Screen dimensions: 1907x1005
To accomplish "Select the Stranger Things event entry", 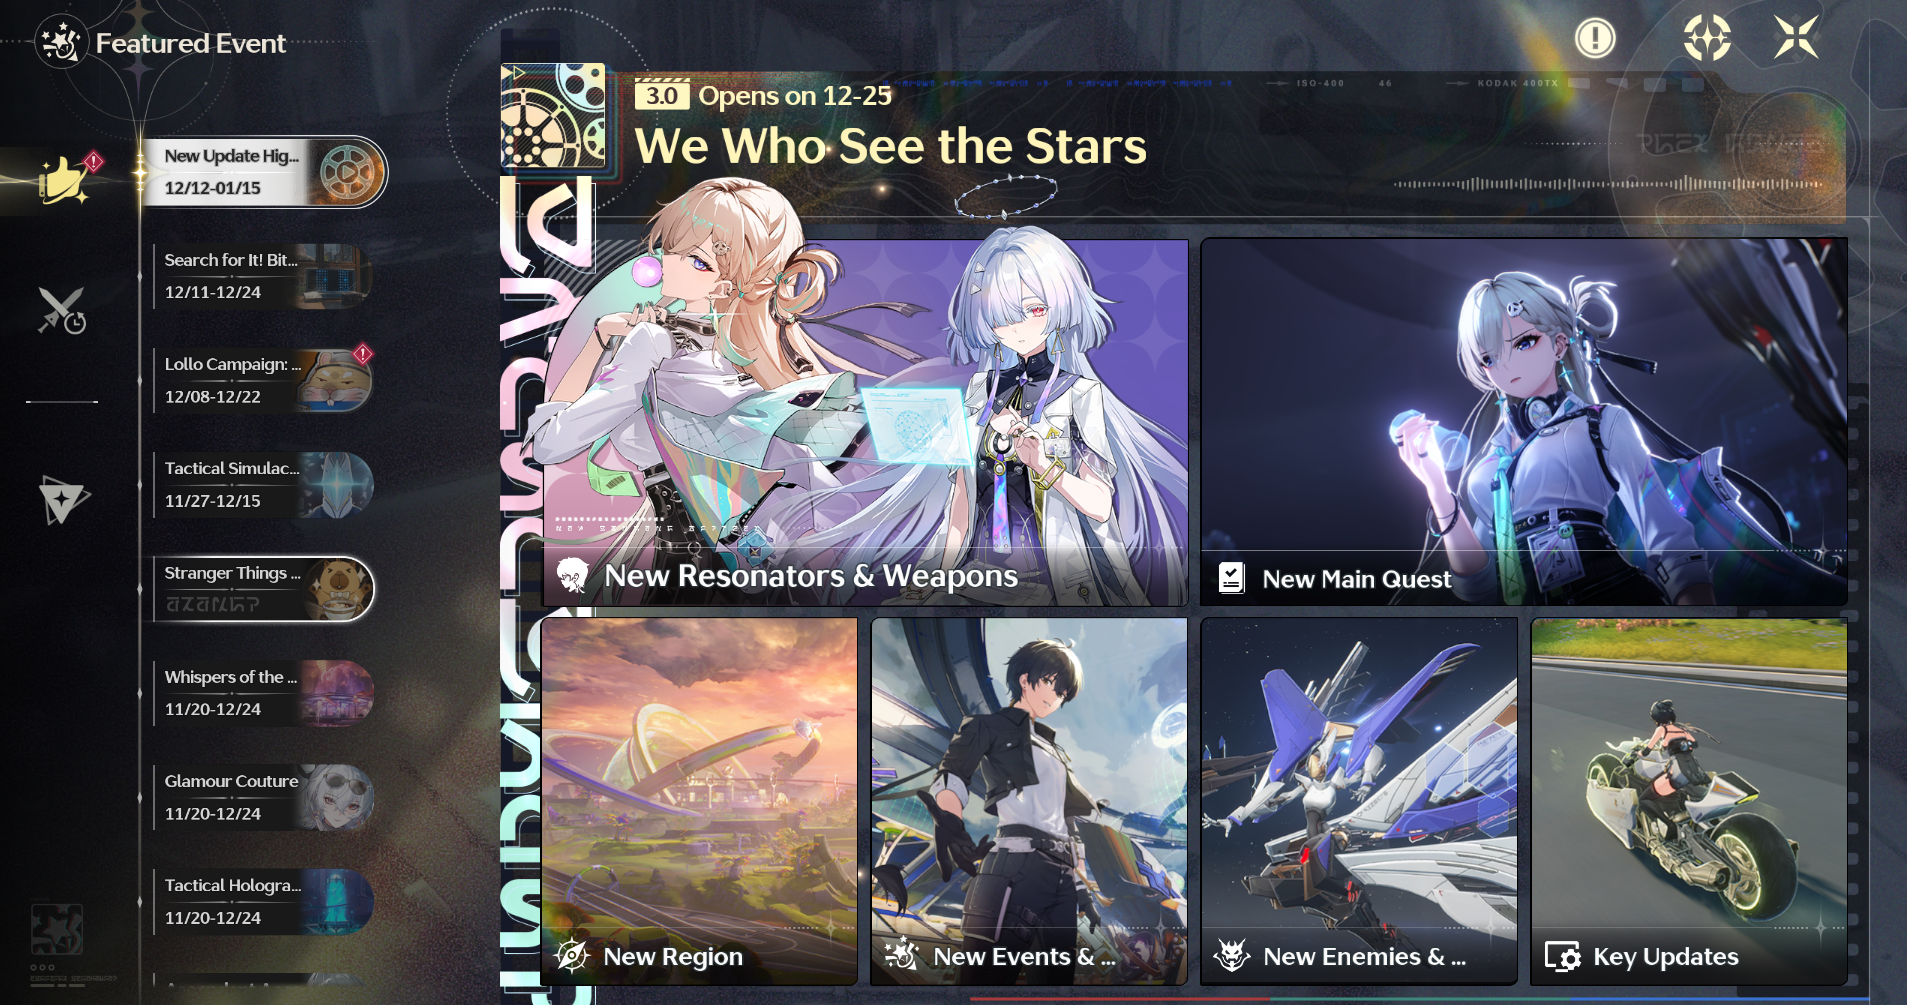I will [264, 589].
